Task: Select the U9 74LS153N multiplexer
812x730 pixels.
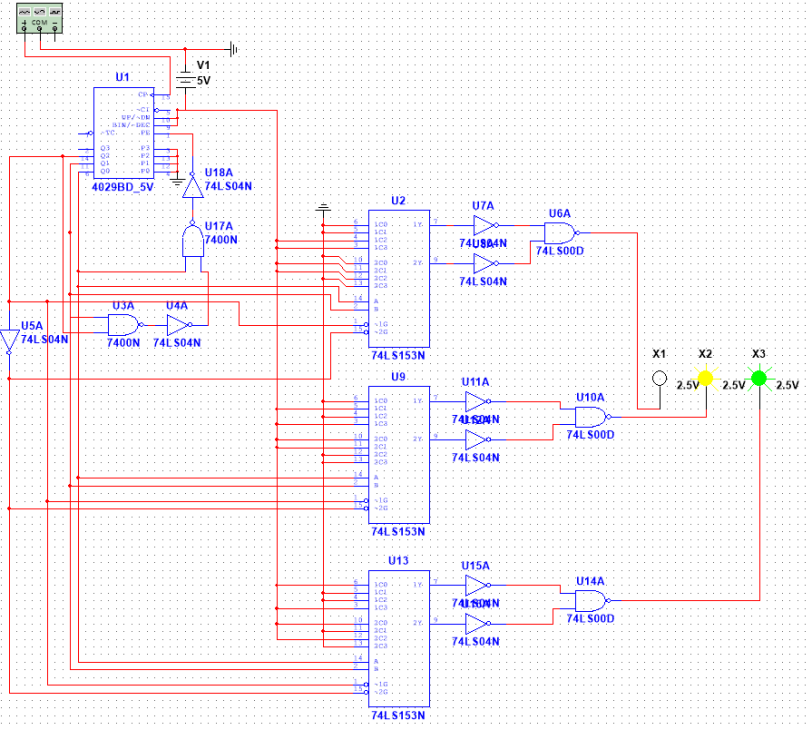Action: click(399, 455)
